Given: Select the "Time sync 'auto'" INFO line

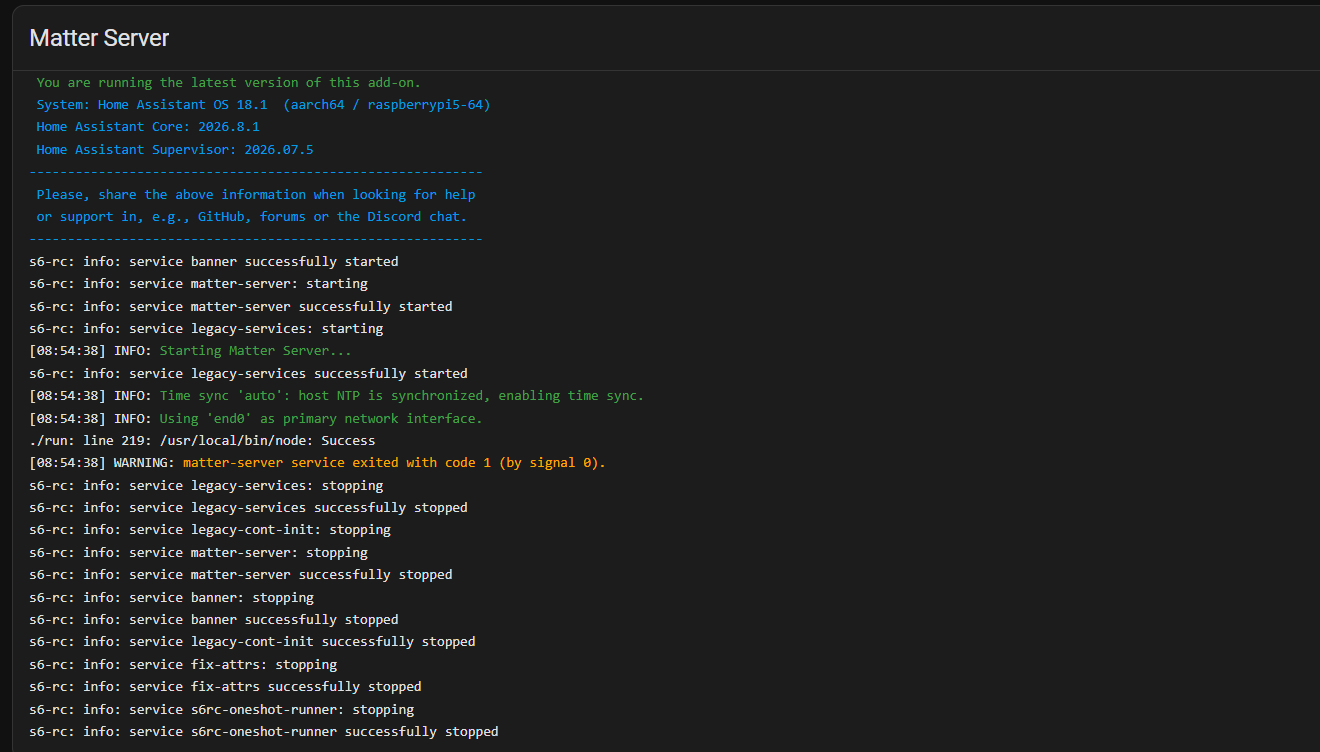Looking at the screenshot, I should [x=337, y=395].
